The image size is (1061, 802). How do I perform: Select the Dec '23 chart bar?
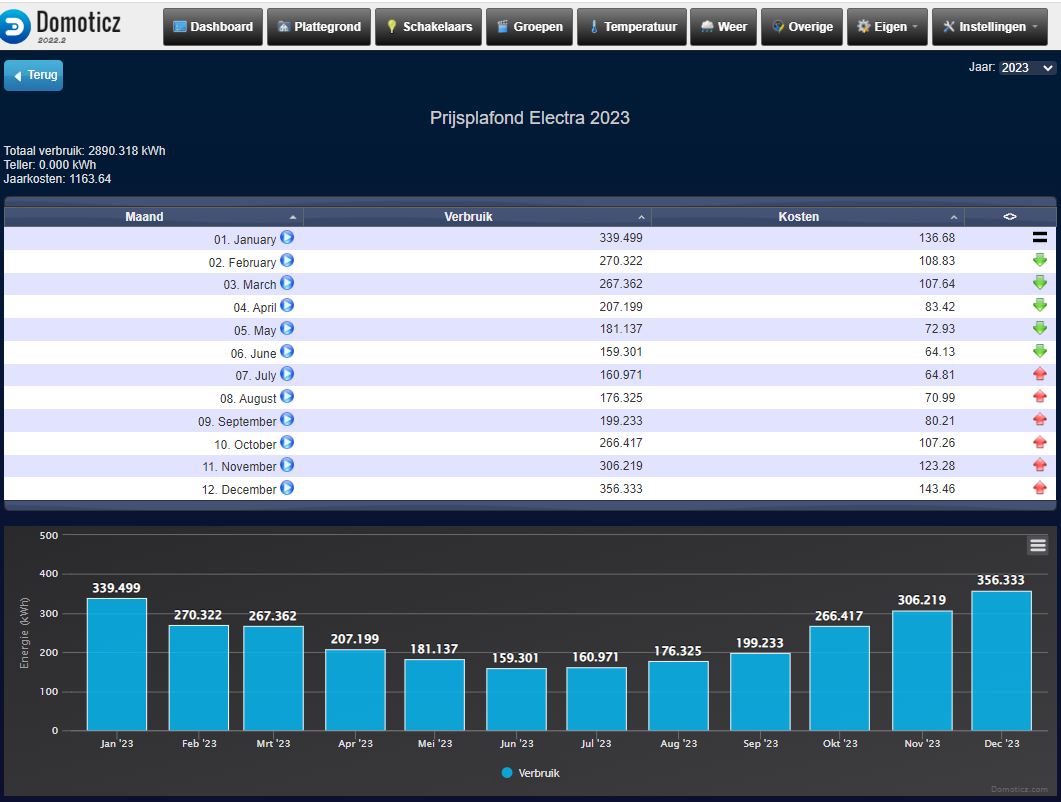pos(1001,661)
